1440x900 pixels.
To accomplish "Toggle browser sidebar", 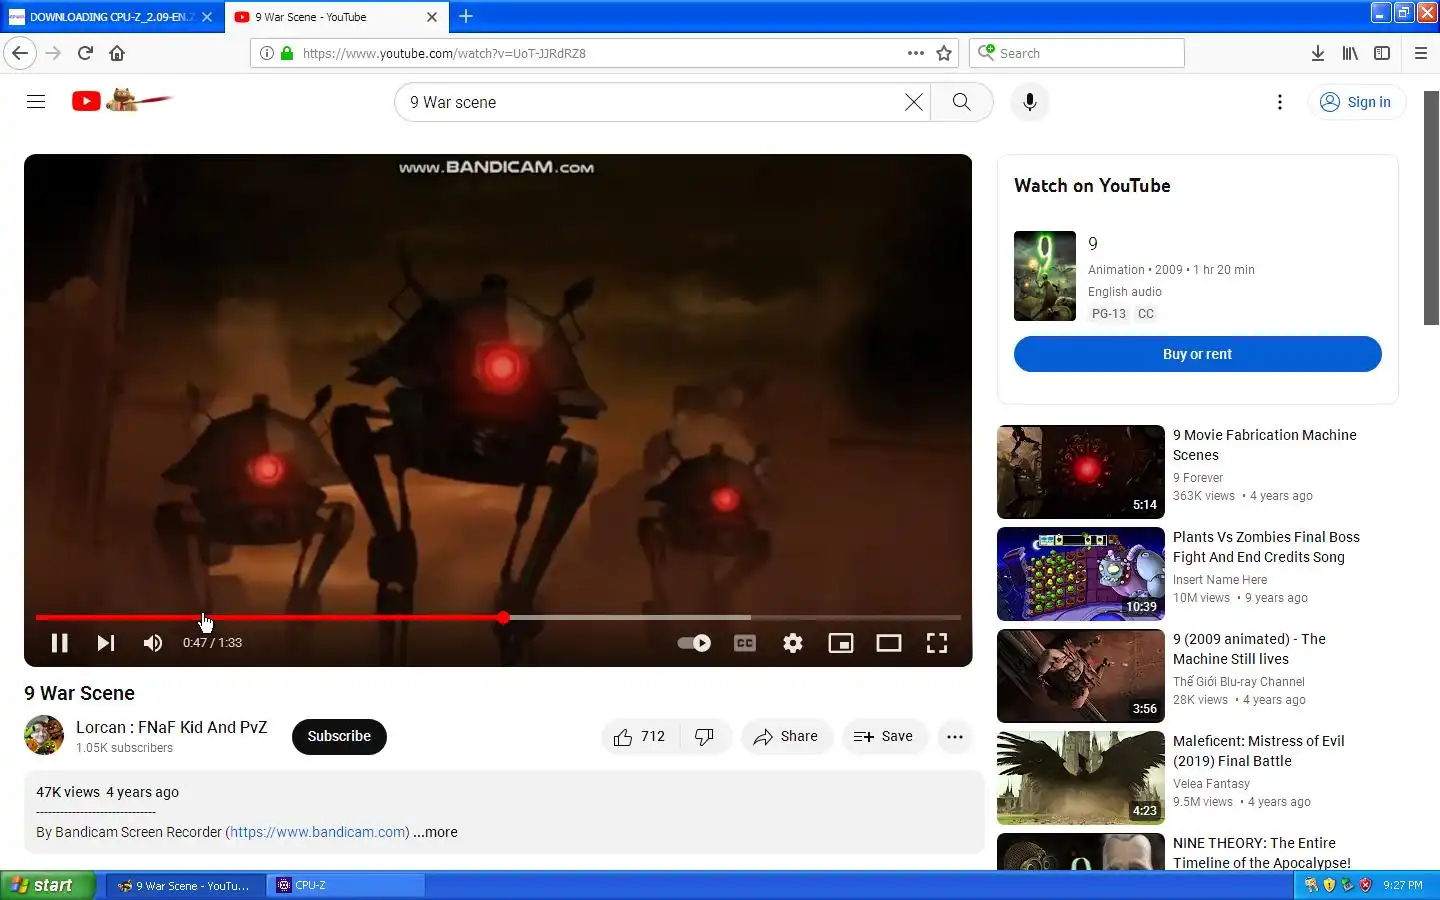I will pos(1382,53).
